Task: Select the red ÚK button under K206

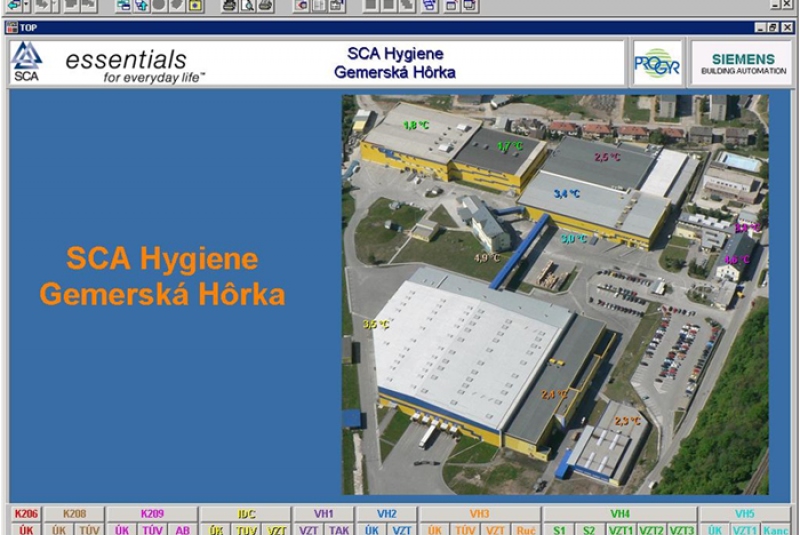Action: (x=26, y=529)
